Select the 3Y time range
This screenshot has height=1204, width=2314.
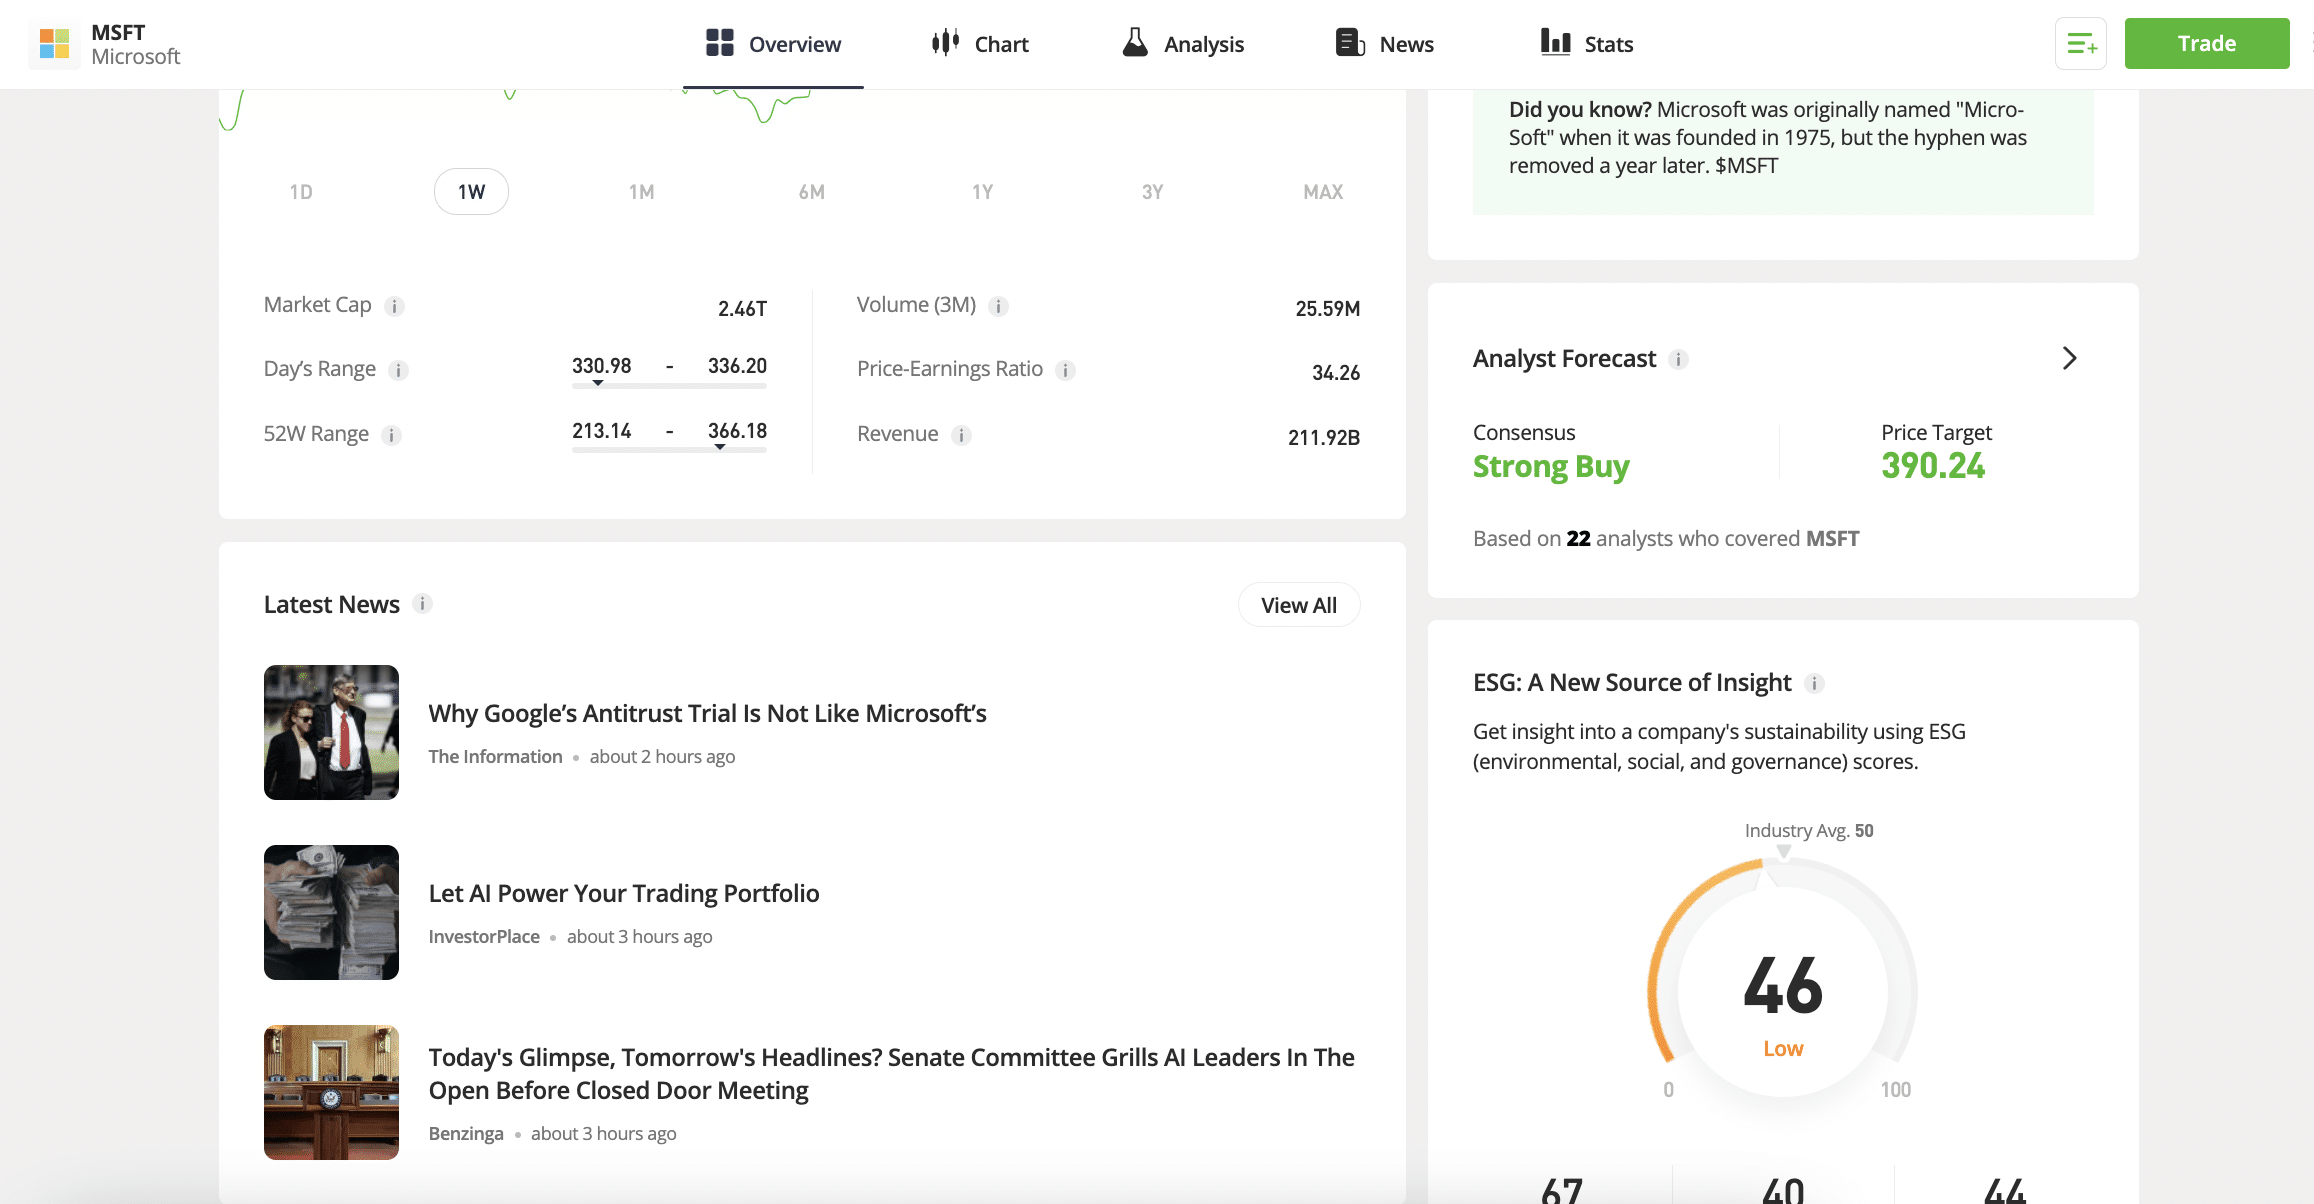pyautogui.click(x=1153, y=192)
